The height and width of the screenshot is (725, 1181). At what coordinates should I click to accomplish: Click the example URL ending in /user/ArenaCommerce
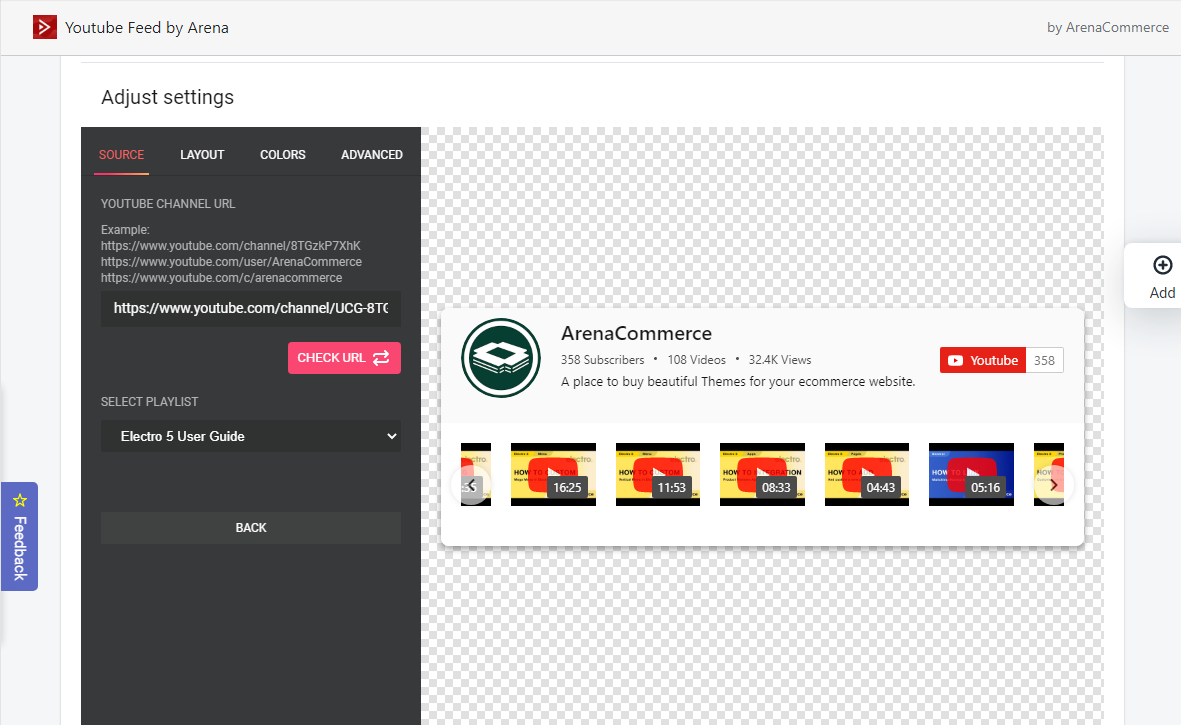231,262
